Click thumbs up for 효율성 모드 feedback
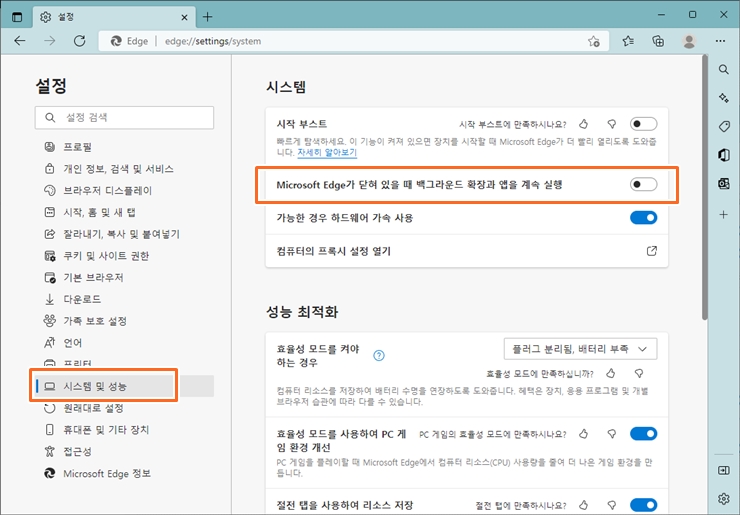 [611, 374]
